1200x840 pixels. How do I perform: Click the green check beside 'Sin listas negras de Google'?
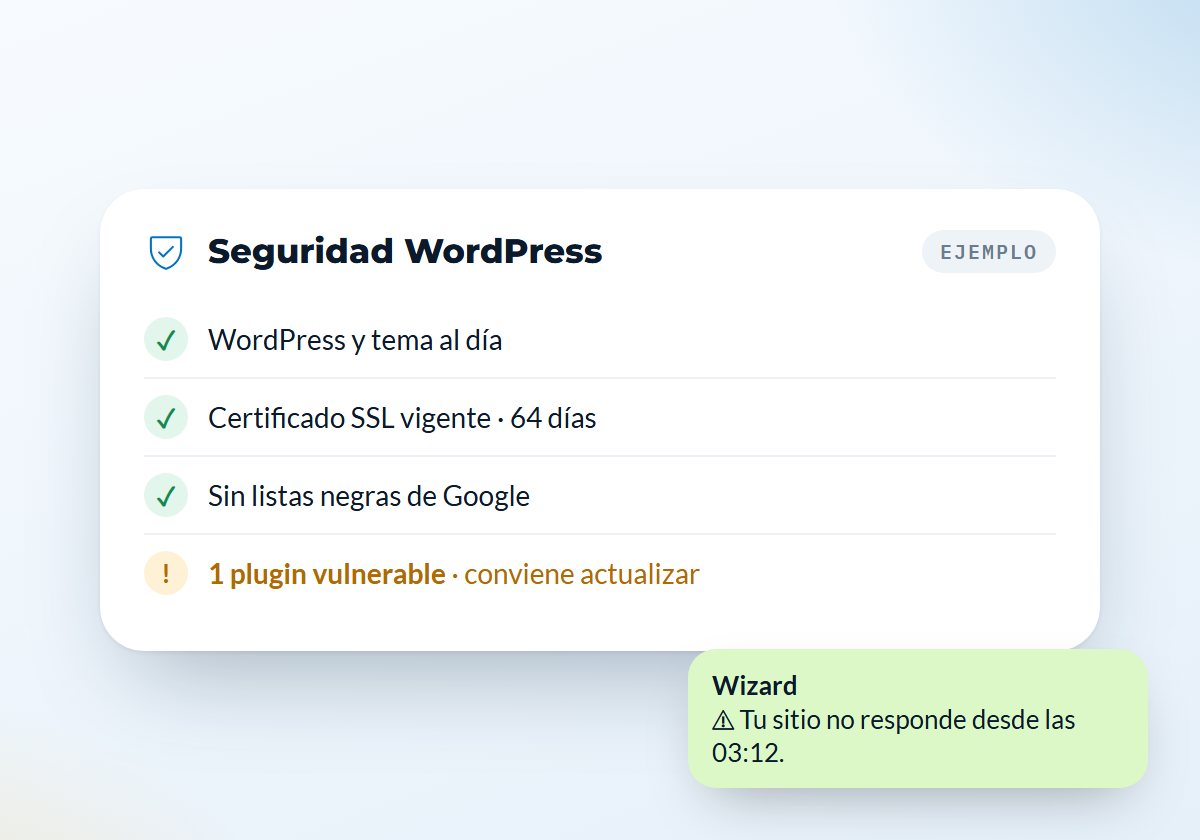166,496
